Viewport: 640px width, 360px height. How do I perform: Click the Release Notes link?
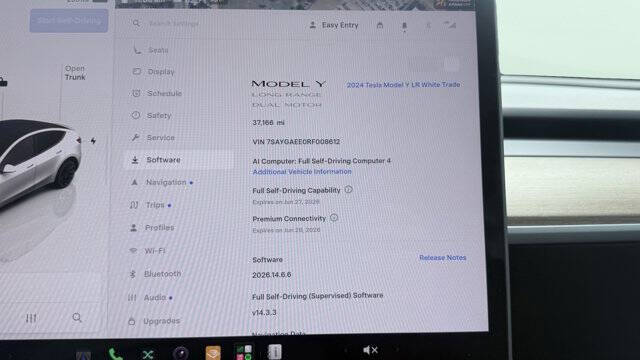click(x=442, y=258)
